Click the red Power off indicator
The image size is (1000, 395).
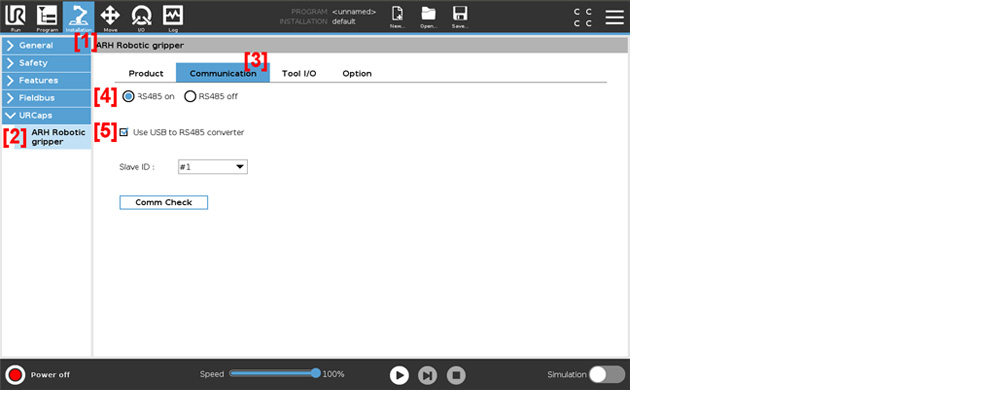pyautogui.click(x=15, y=375)
